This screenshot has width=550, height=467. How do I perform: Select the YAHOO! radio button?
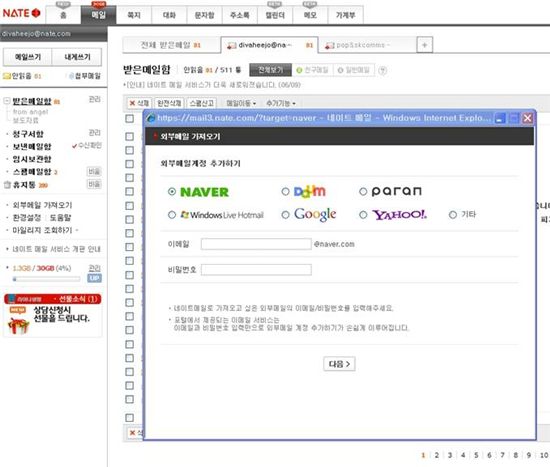[x=363, y=215]
